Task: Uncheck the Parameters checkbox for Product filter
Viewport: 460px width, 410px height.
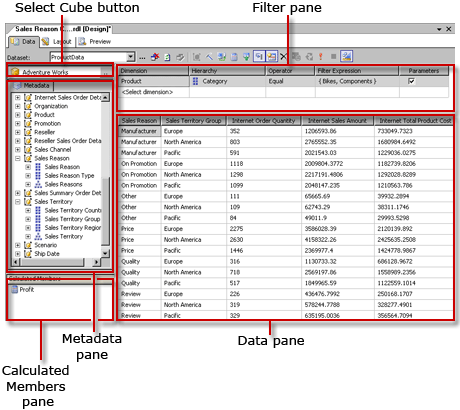Action: pyautogui.click(x=412, y=81)
